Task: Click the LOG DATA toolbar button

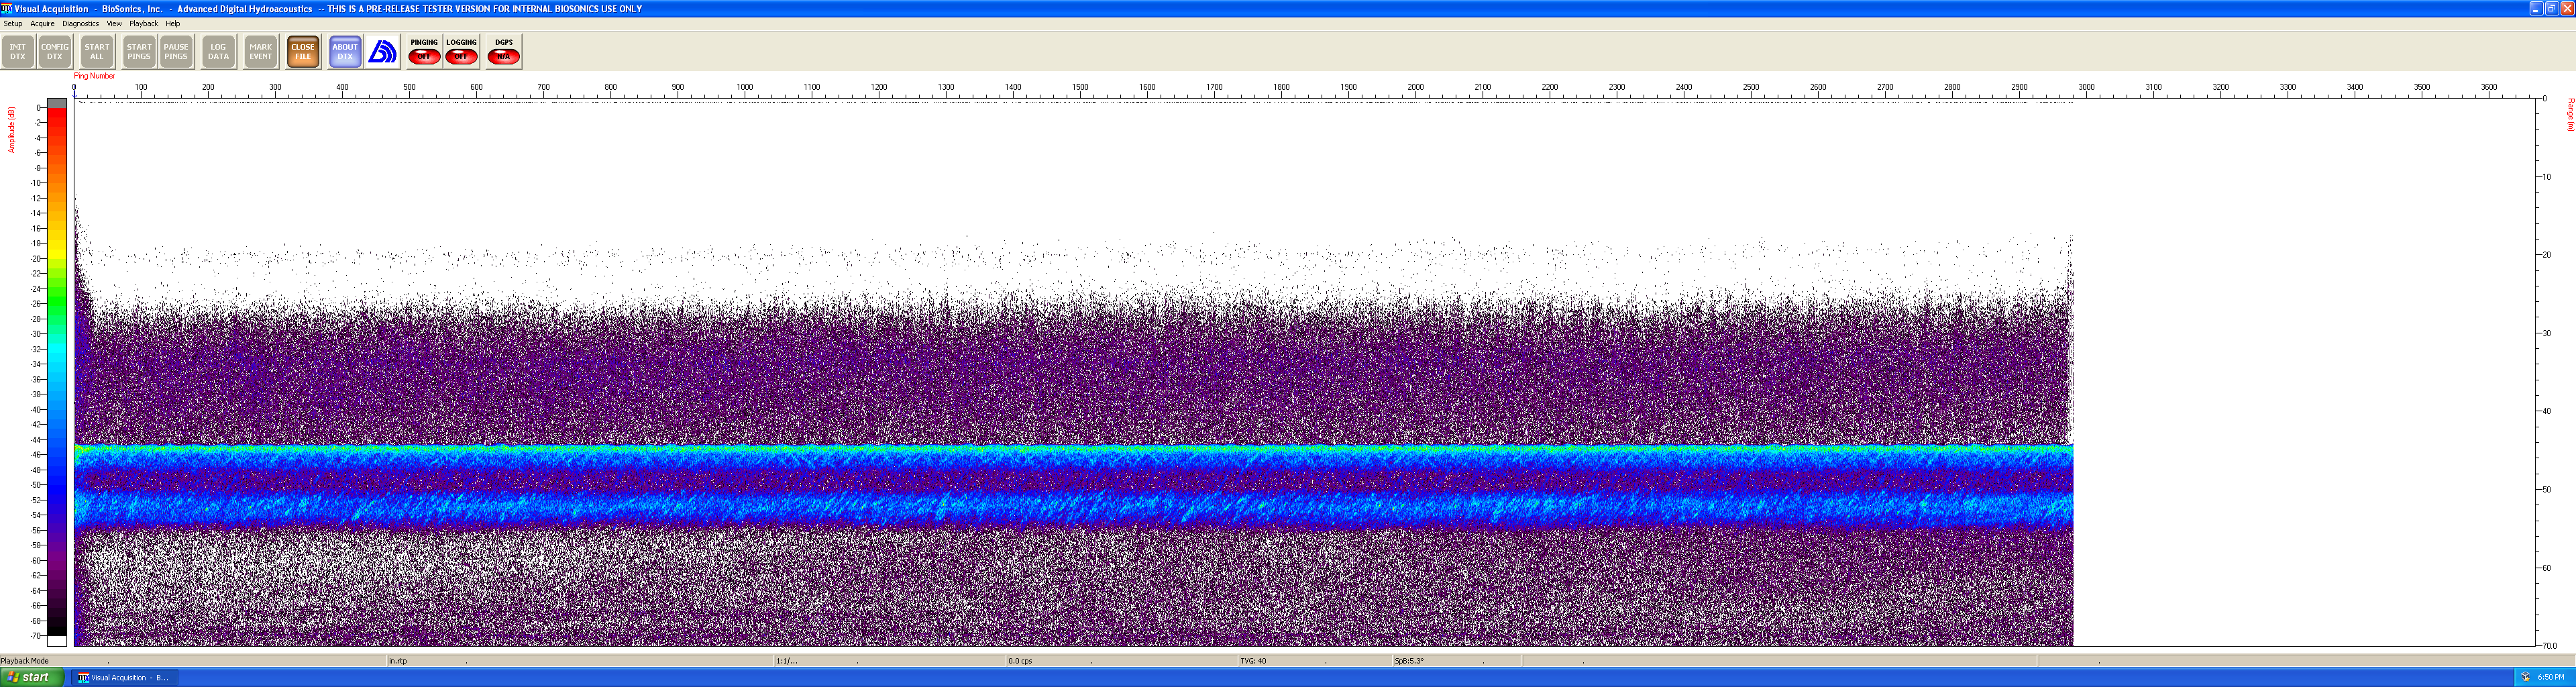Action: pos(218,52)
